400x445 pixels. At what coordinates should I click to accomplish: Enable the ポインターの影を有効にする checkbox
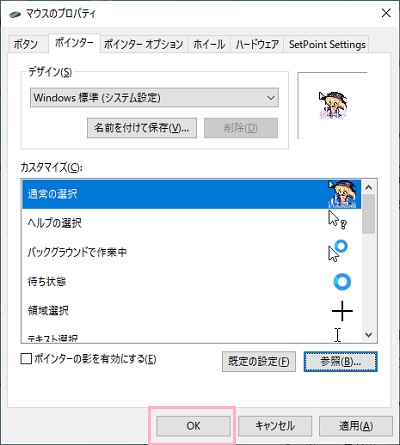(x=26, y=359)
